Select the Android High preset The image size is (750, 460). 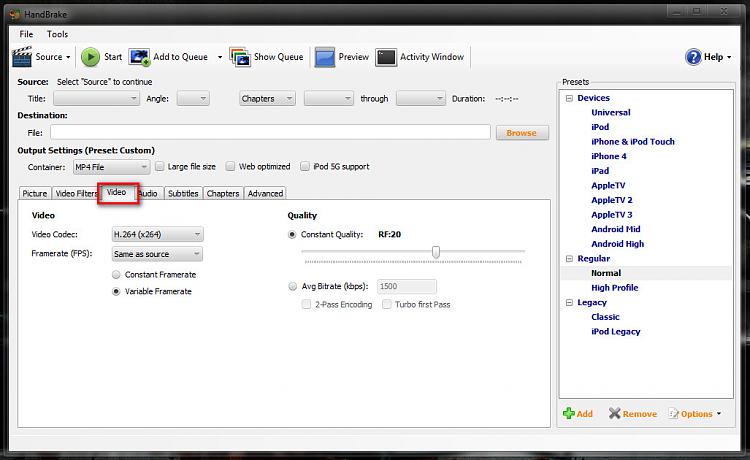click(618, 244)
